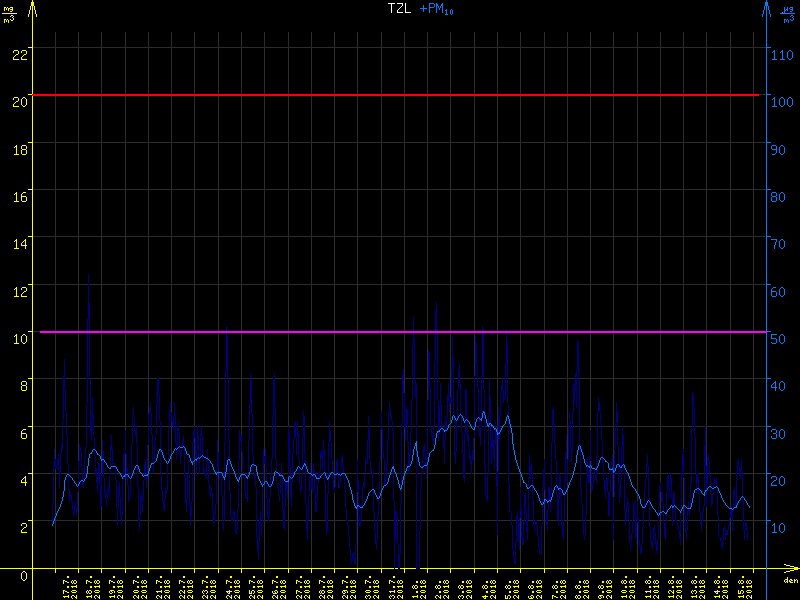This screenshot has height=600, width=800.
Task: Click the yellow left y-axis arrowhead
Action: pos(32,9)
